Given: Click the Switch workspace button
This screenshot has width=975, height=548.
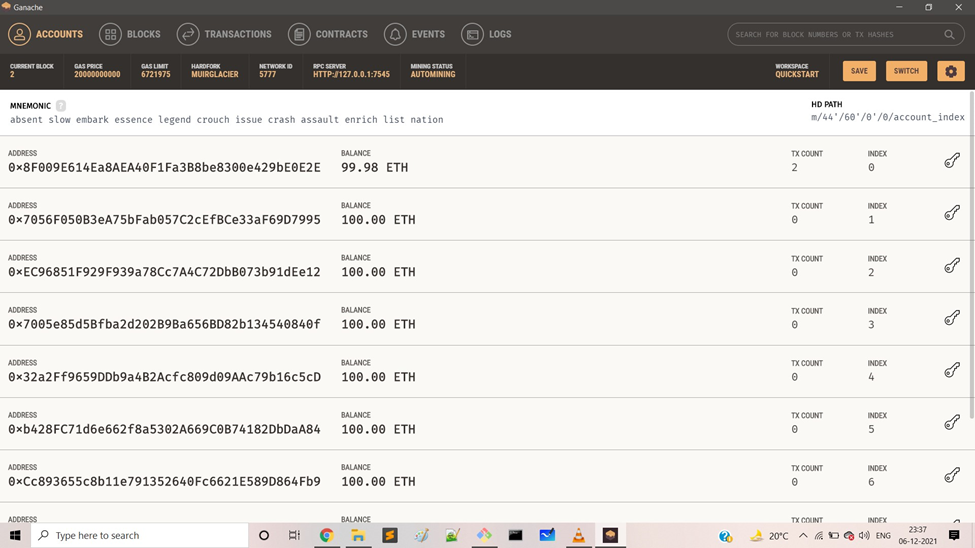Looking at the screenshot, I should 906,71.
